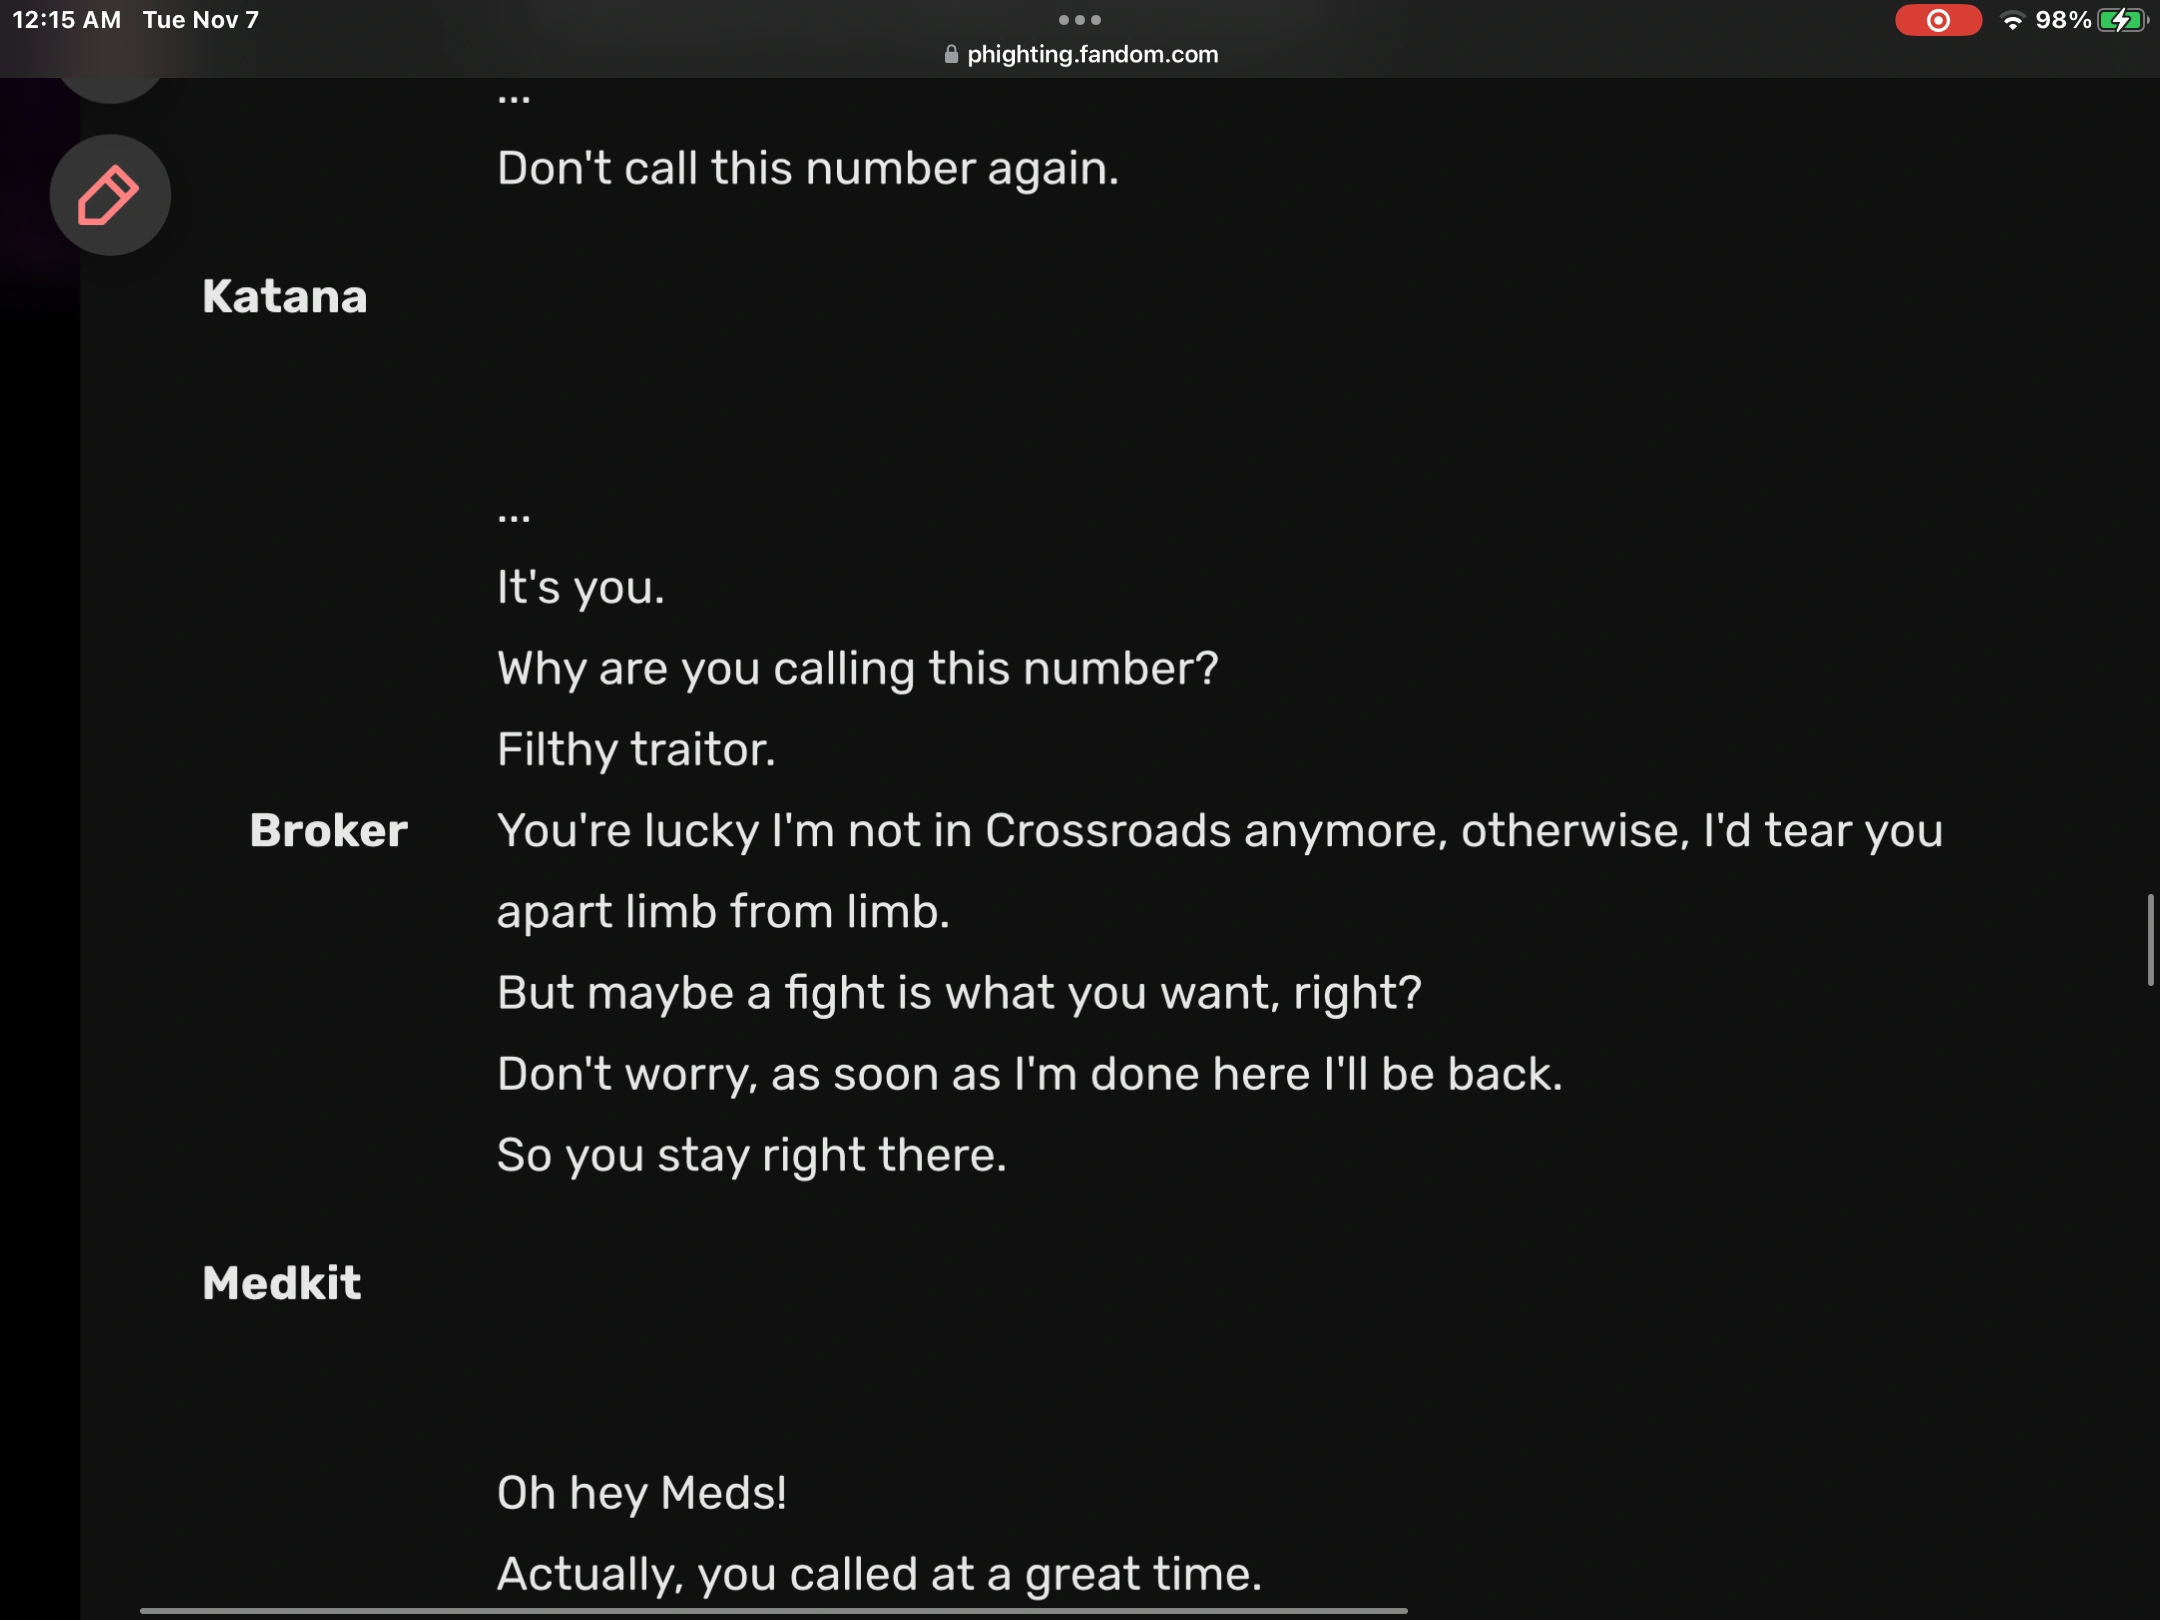Tap the vertical scrollbar on the right edge
This screenshot has height=1620, width=2160.
tap(2150, 940)
